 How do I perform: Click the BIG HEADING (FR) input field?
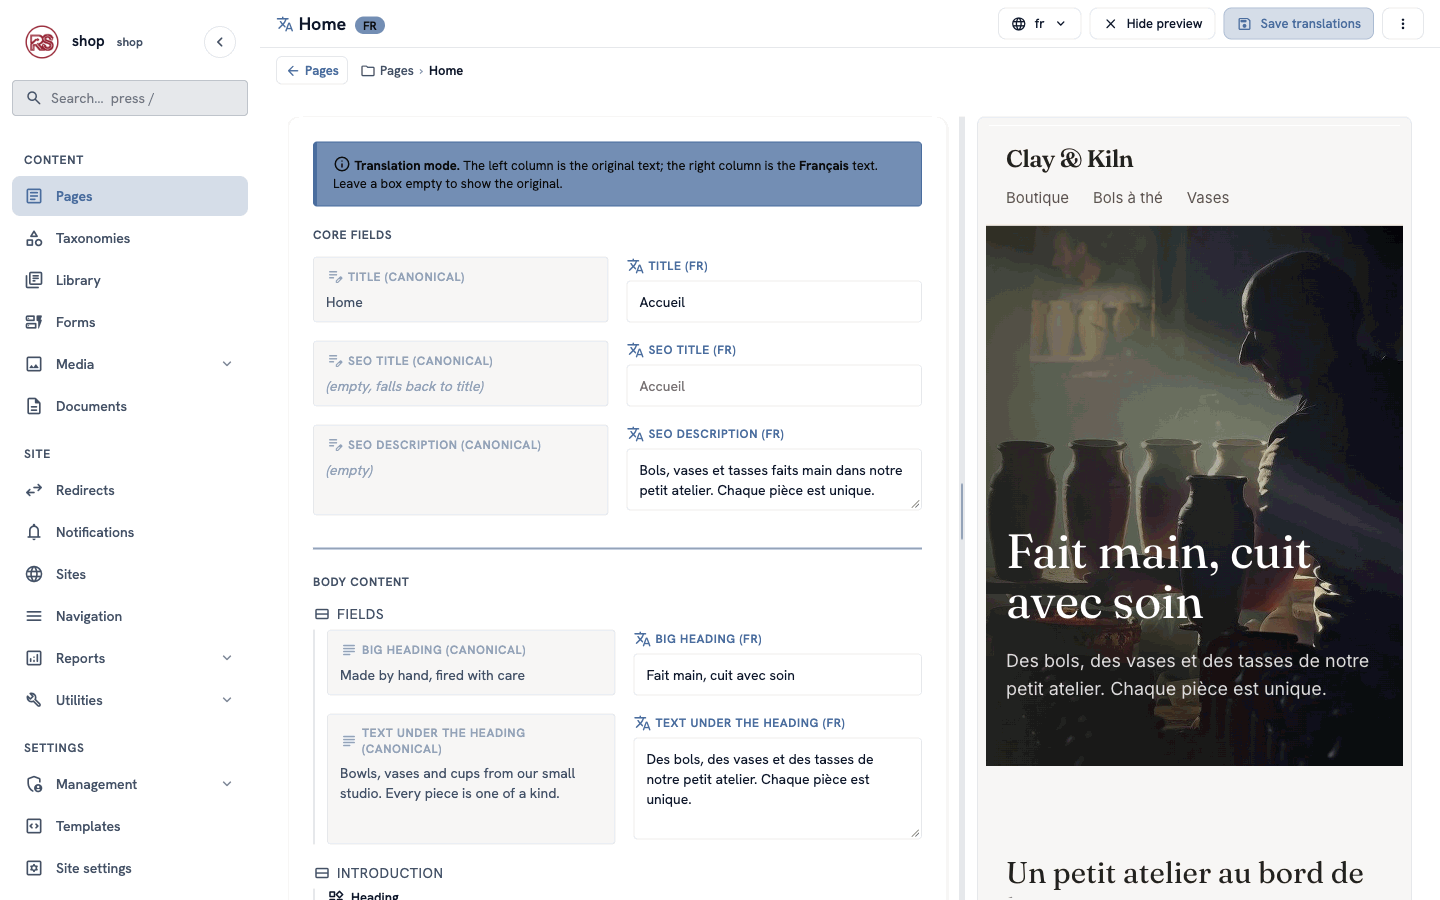click(777, 675)
